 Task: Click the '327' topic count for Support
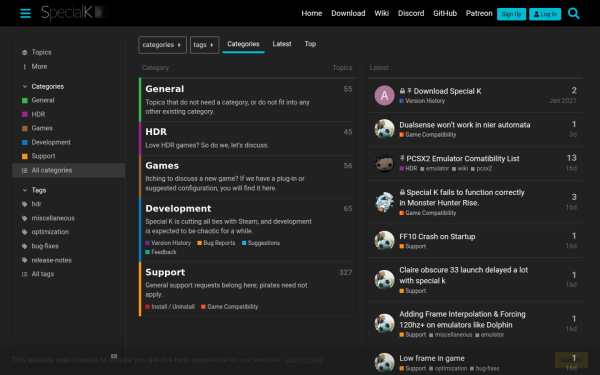pos(345,272)
